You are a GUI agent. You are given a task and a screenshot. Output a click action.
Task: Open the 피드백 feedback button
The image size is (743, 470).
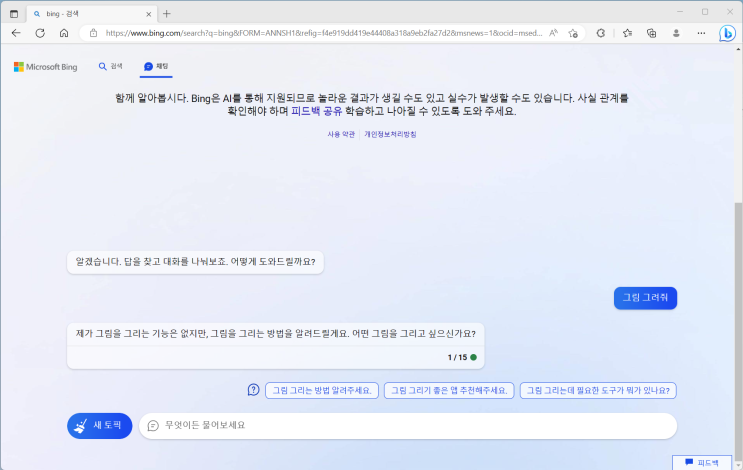(702, 462)
